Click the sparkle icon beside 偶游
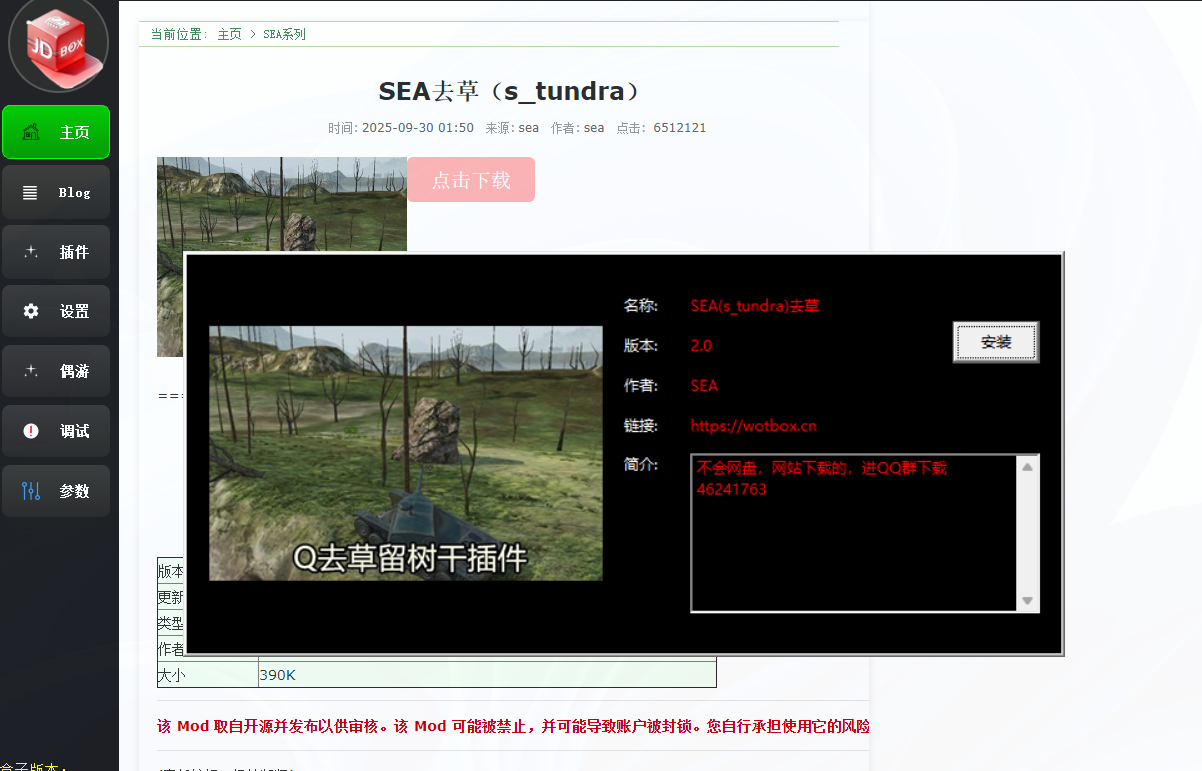Image resolution: width=1202 pixels, height=771 pixels. (31, 371)
